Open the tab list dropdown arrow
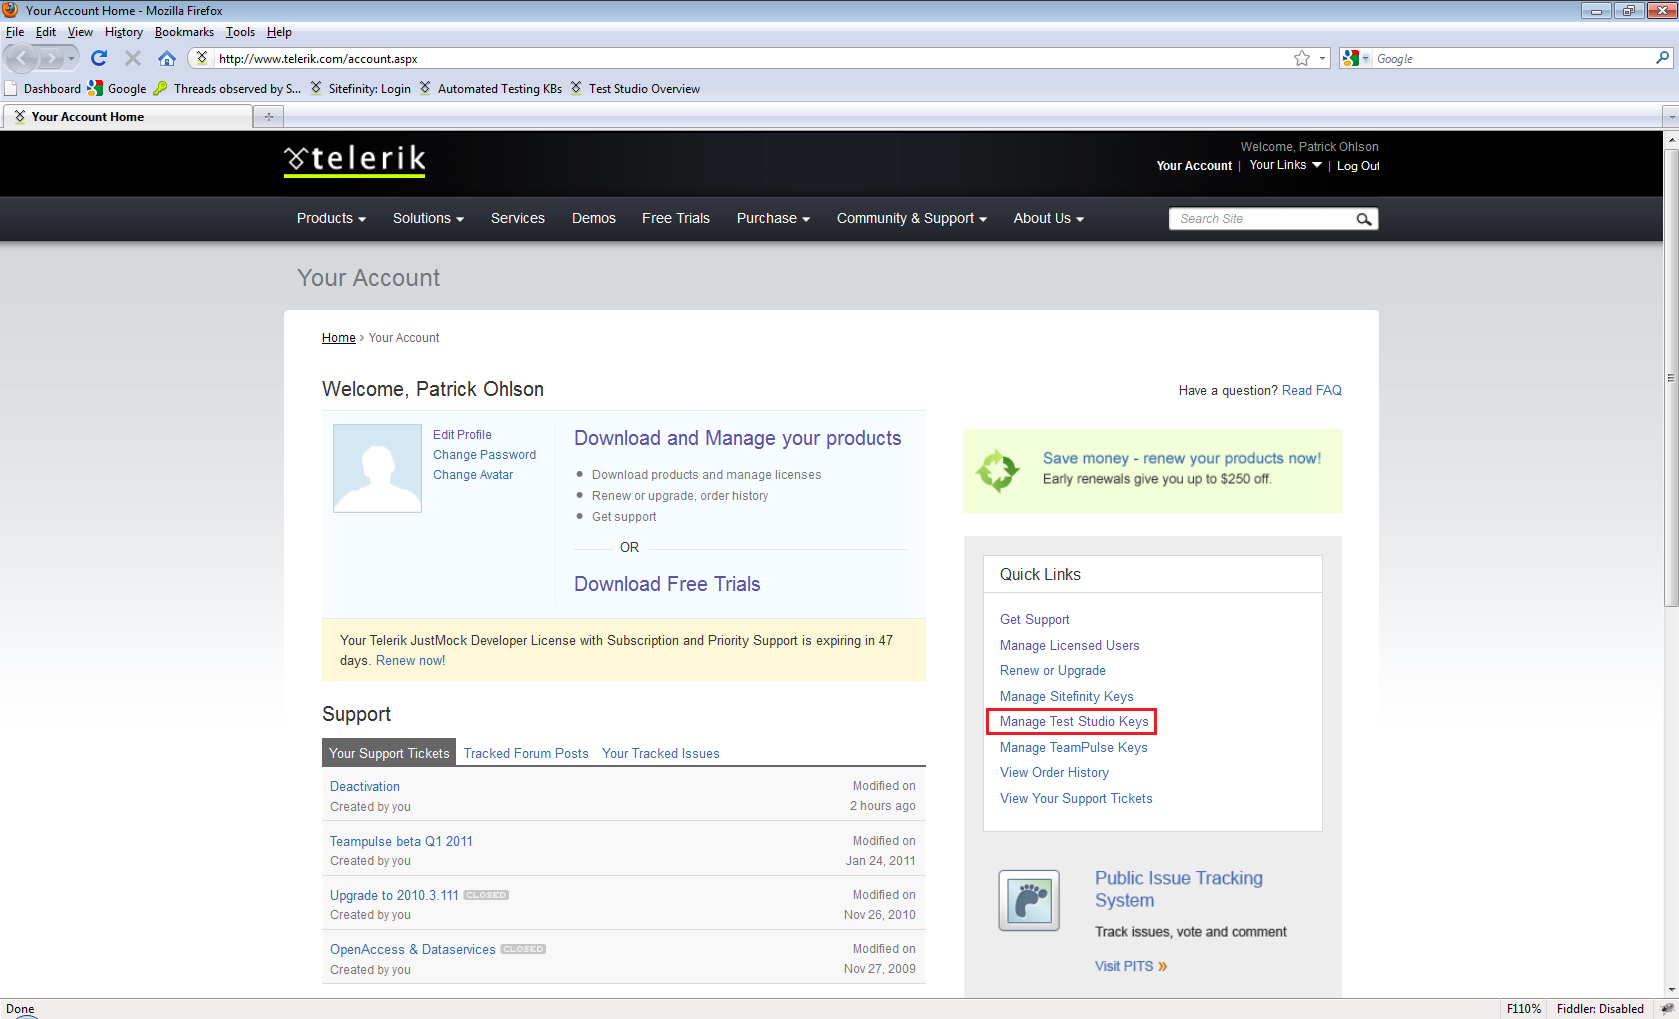This screenshot has width=1679, height=1019. (1670, 117)
